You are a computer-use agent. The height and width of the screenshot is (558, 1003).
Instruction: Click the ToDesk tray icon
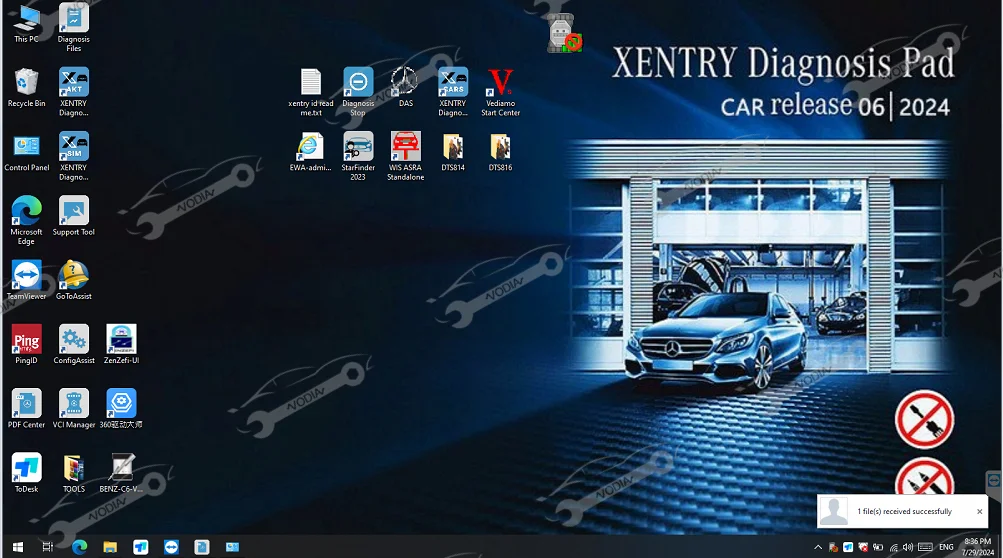[x=848, y=547]
